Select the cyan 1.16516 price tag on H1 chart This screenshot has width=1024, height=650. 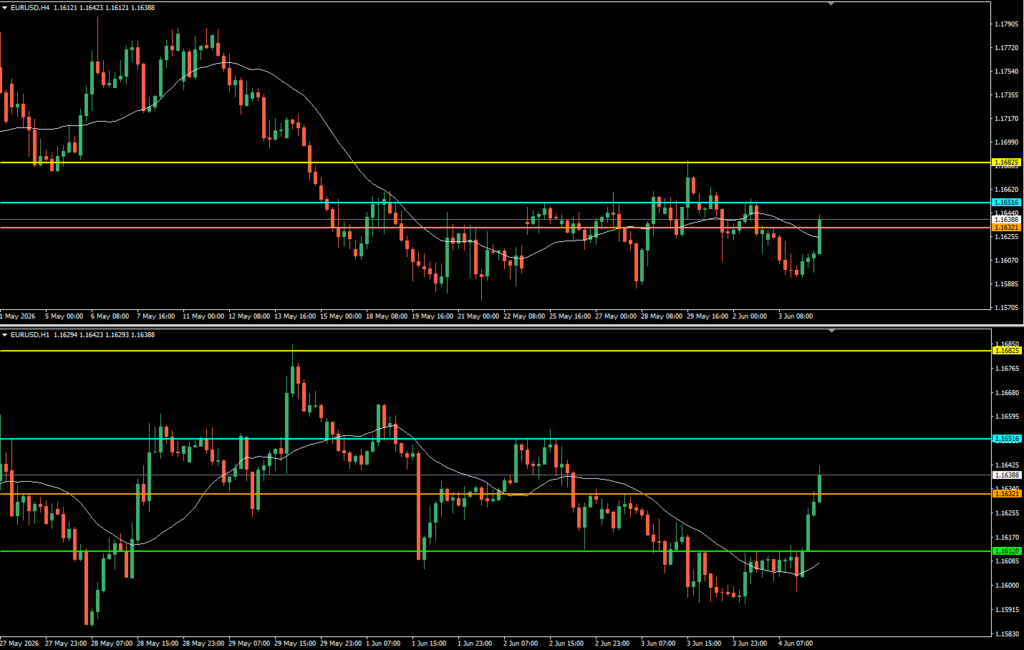[1006, 439]
